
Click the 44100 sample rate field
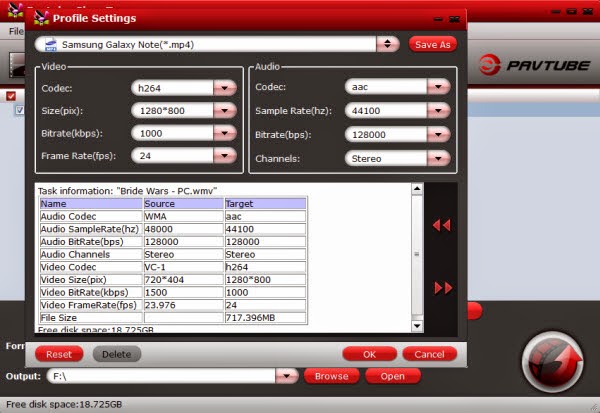click(x=386, y=111)
